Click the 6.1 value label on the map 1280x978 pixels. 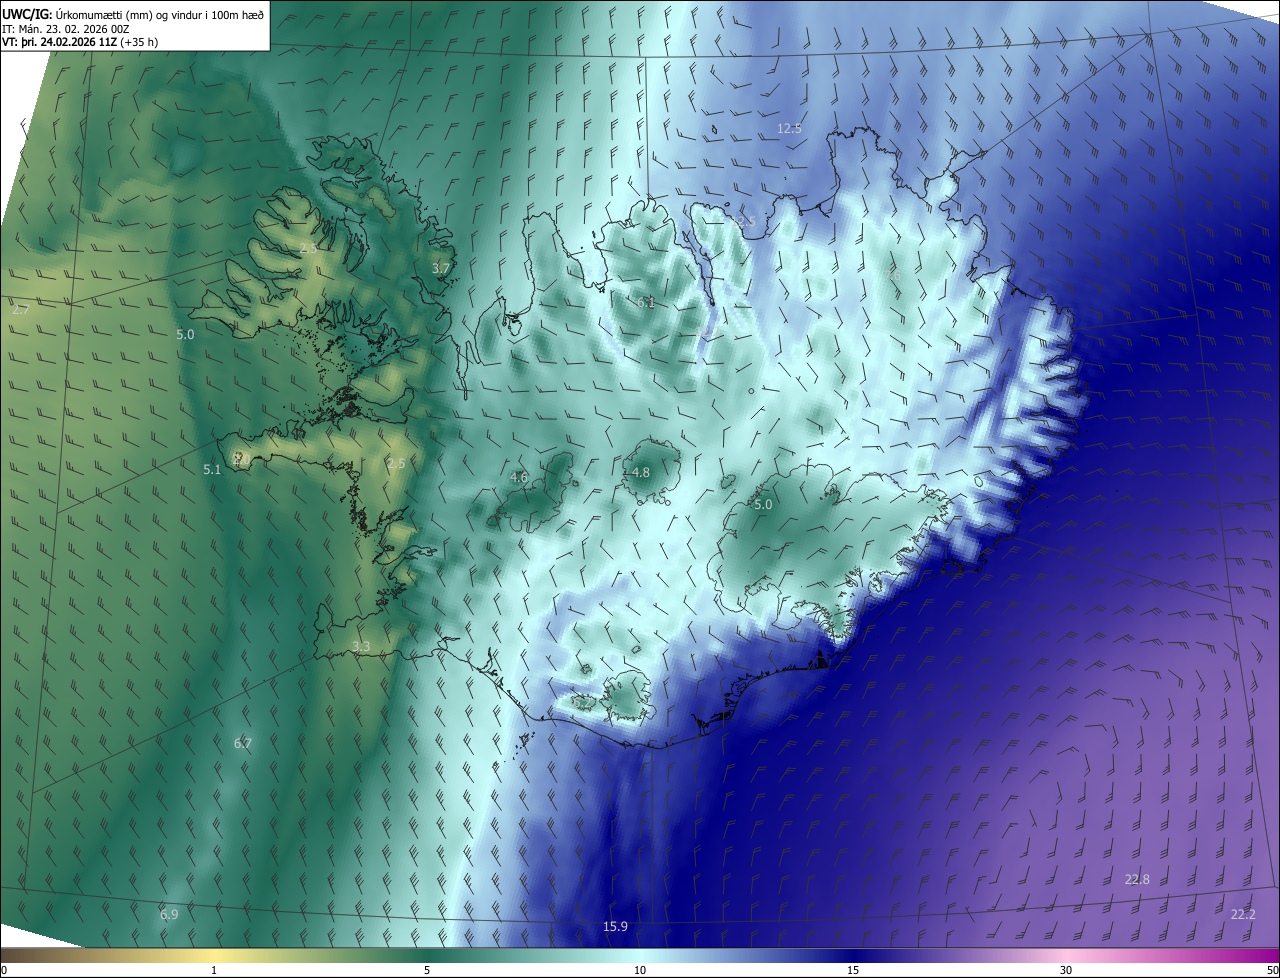[x=646, y=302]
